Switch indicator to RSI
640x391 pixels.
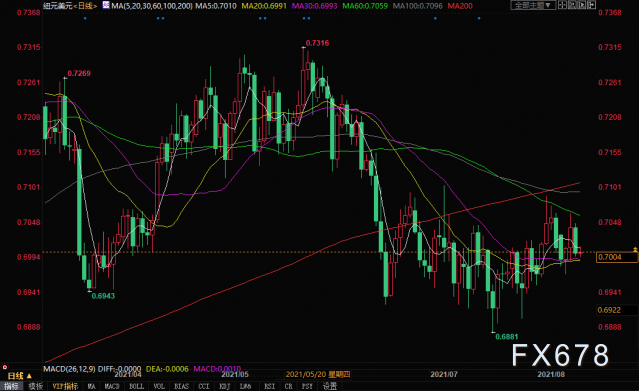click(x=269, y=386)
